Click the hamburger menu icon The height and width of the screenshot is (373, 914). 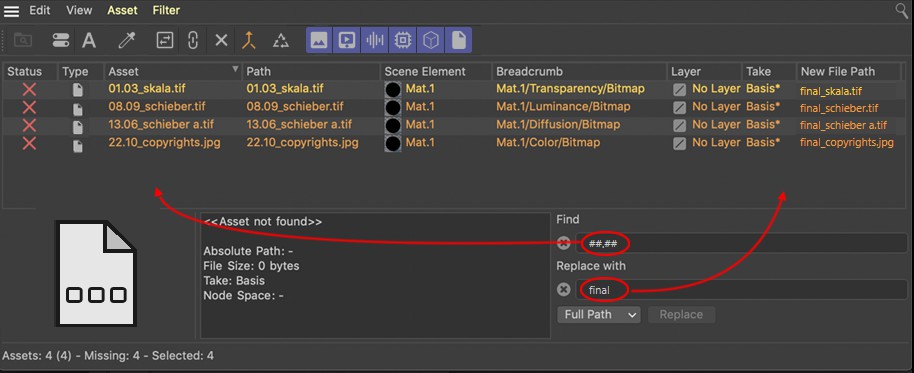(x=11, y=10)
